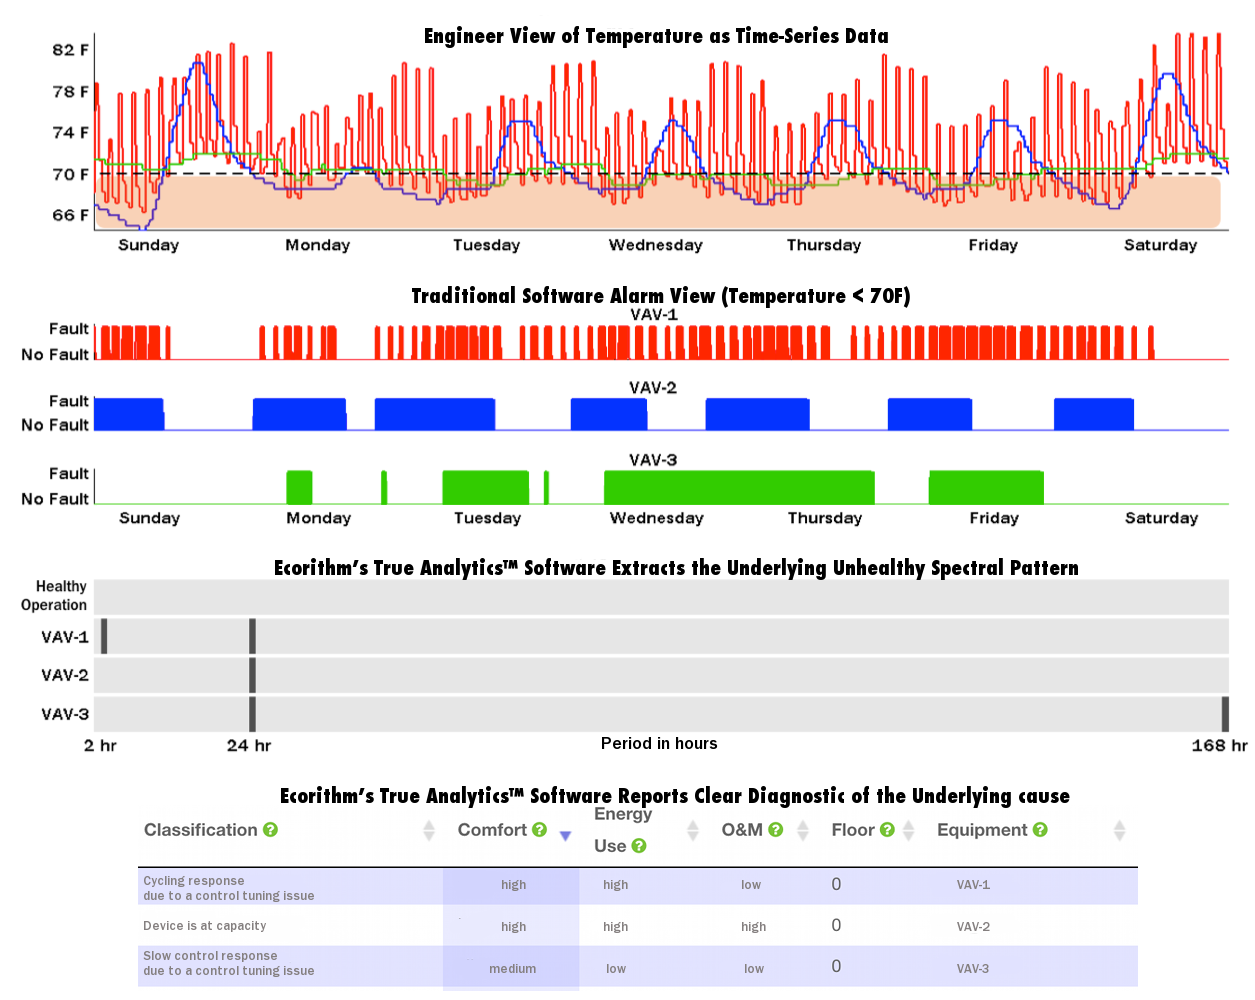Click 'Saturday' label under the VAV-3 alarm chart

(1161, 518)
